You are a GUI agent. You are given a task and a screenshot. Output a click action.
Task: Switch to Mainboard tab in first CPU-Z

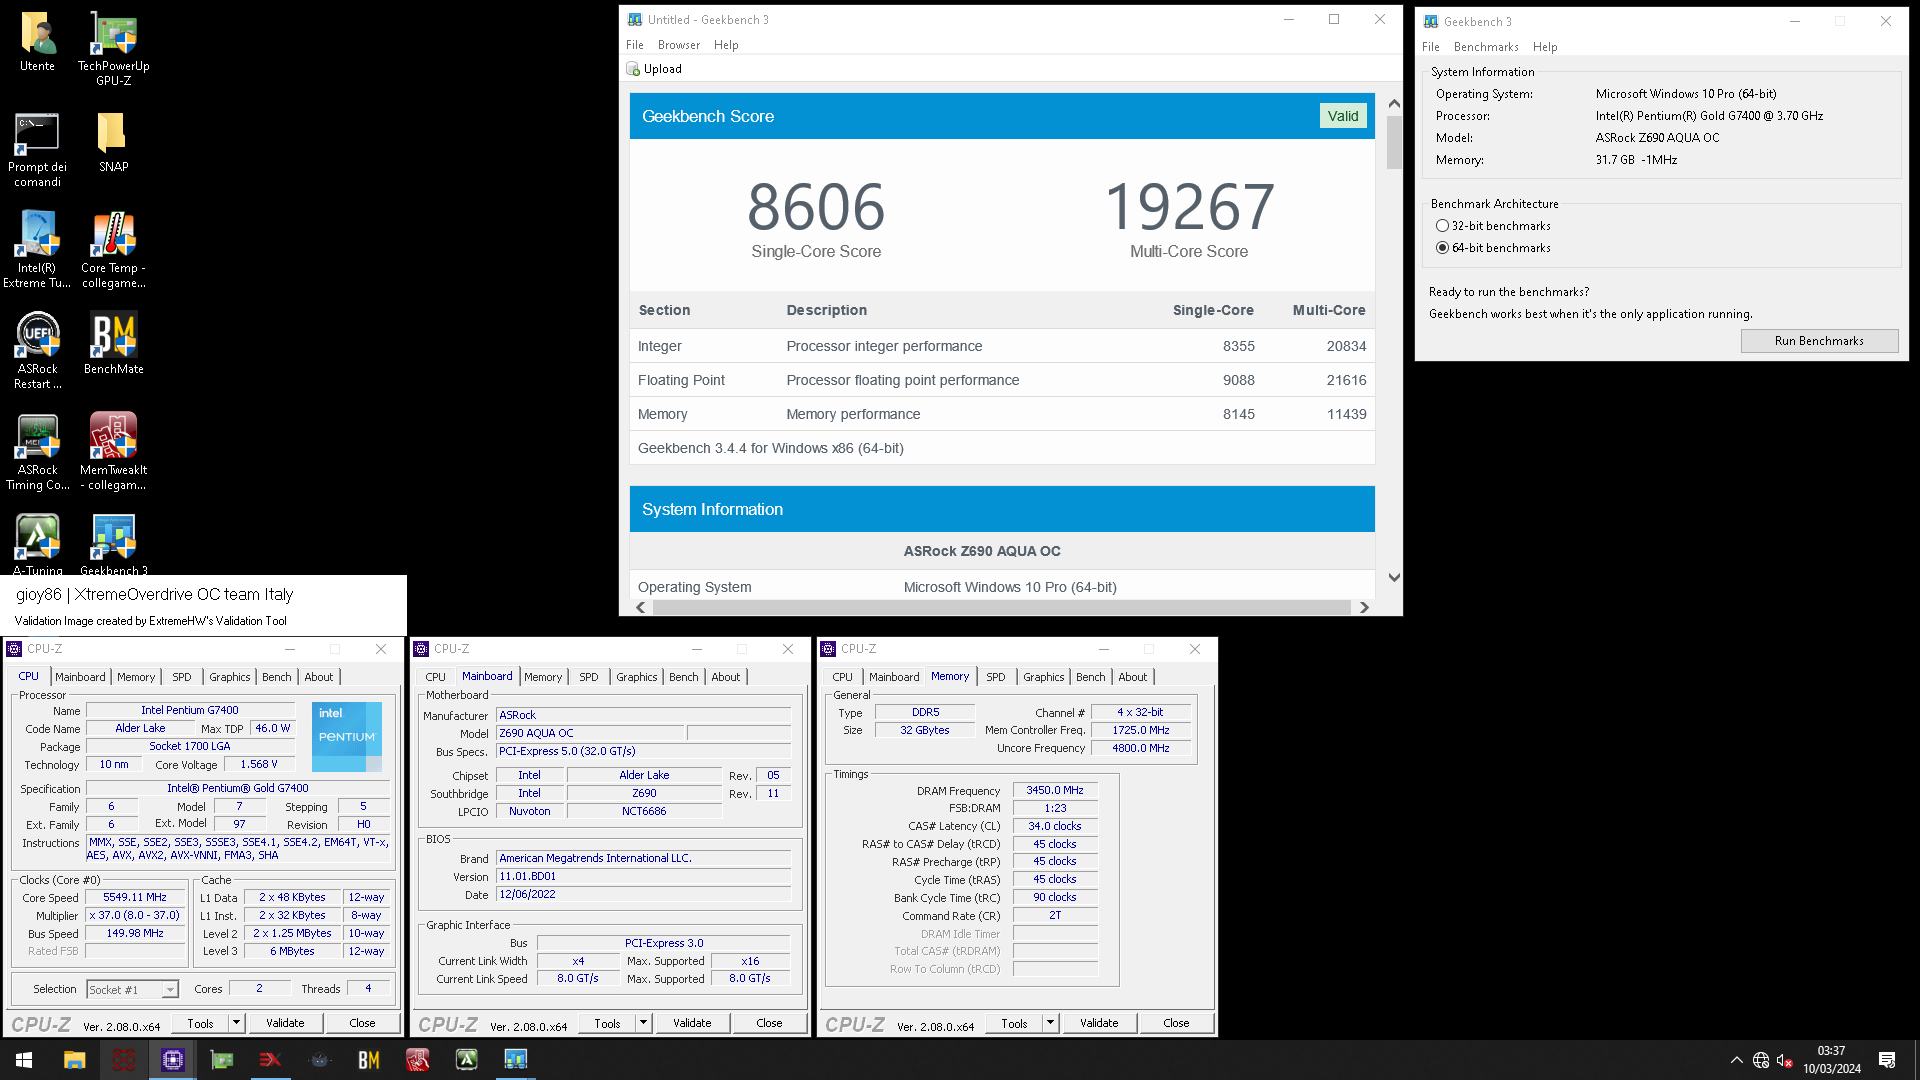[x=80, y=677]
